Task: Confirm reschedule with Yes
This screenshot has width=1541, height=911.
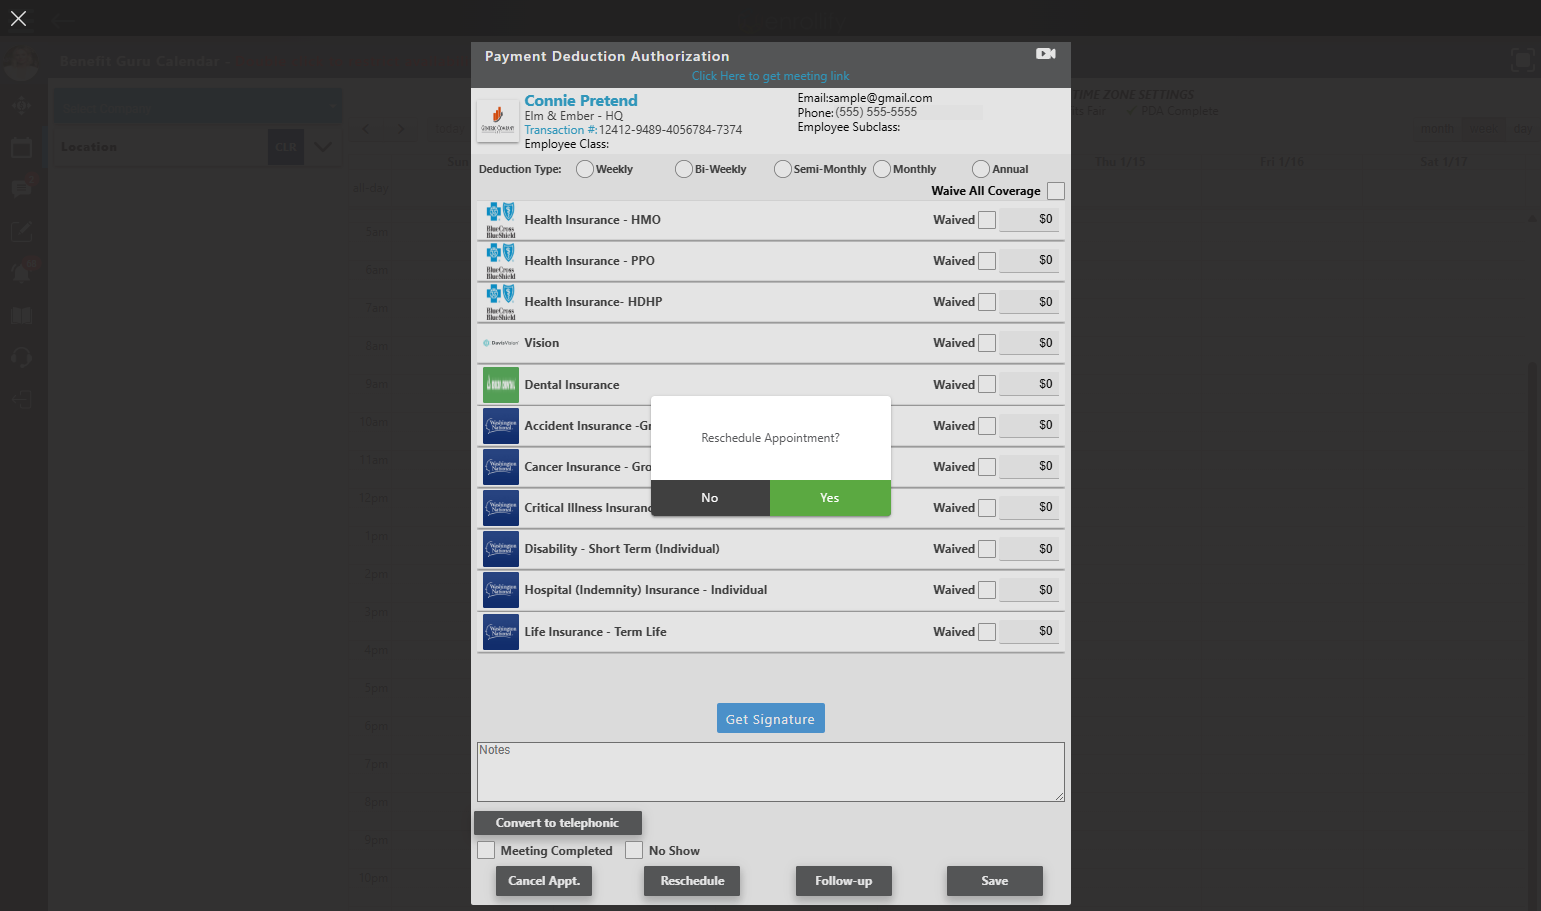Action: click(x=830, y=498)
